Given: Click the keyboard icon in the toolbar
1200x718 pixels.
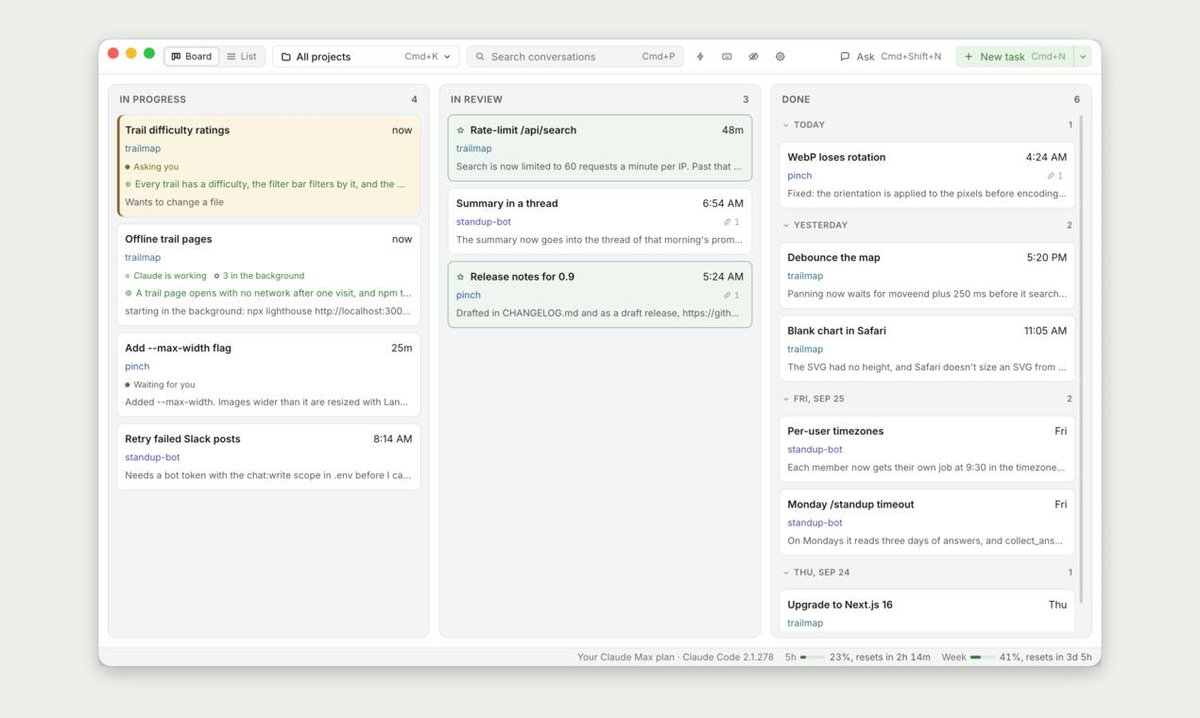Looking at the screenshot, I should [727, 57].
